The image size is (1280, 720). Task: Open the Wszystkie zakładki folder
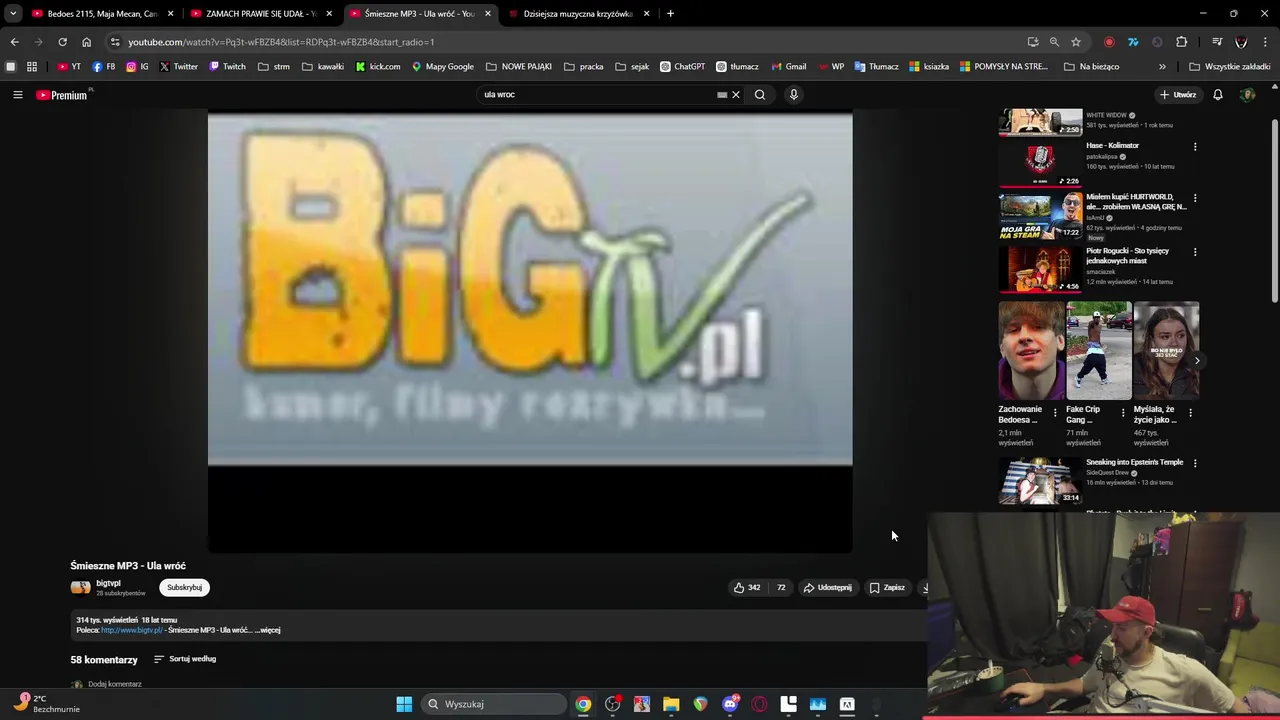1230,67
